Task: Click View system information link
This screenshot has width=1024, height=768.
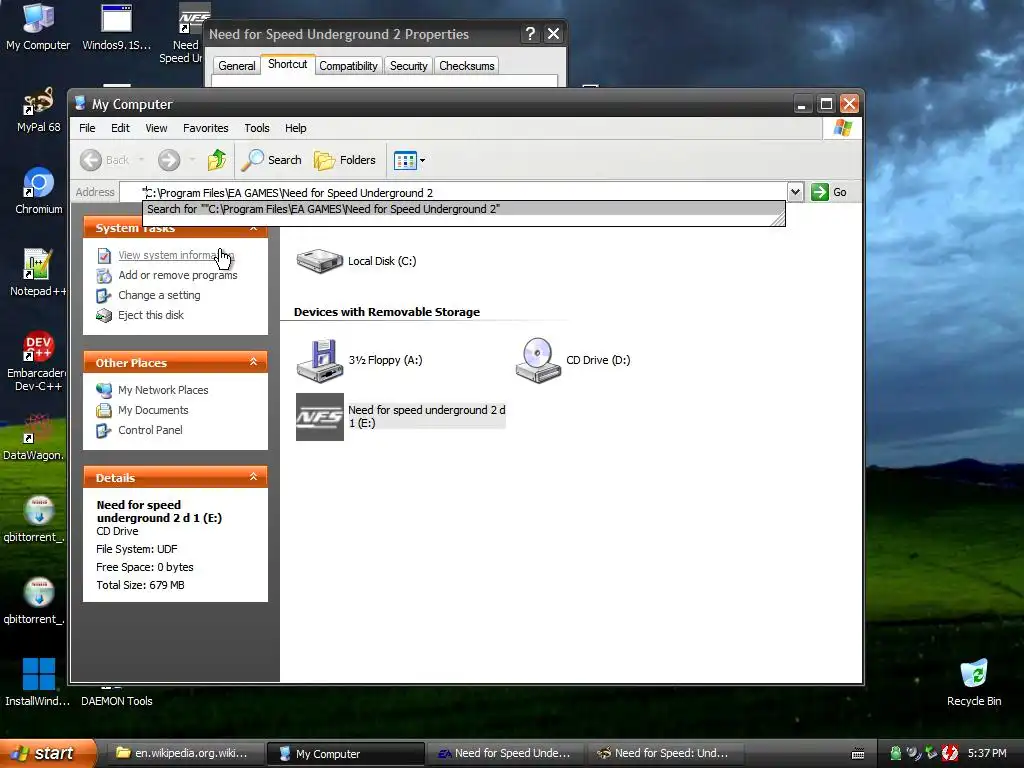Action: (176, 255)
